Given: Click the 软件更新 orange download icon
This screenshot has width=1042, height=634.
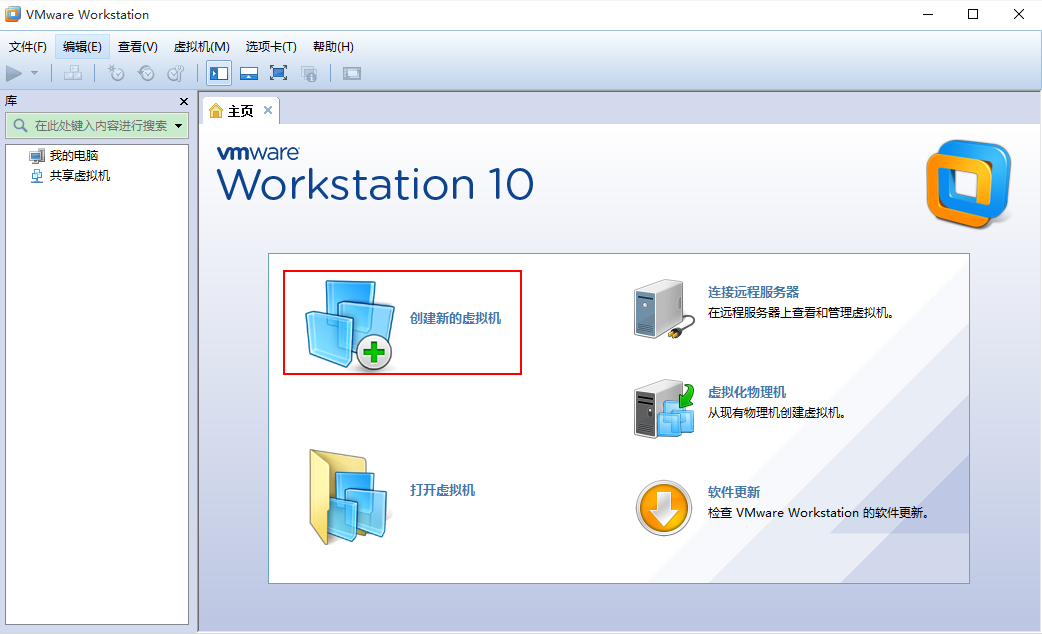Looking at the screenshot, I should (x=663, y=508).
